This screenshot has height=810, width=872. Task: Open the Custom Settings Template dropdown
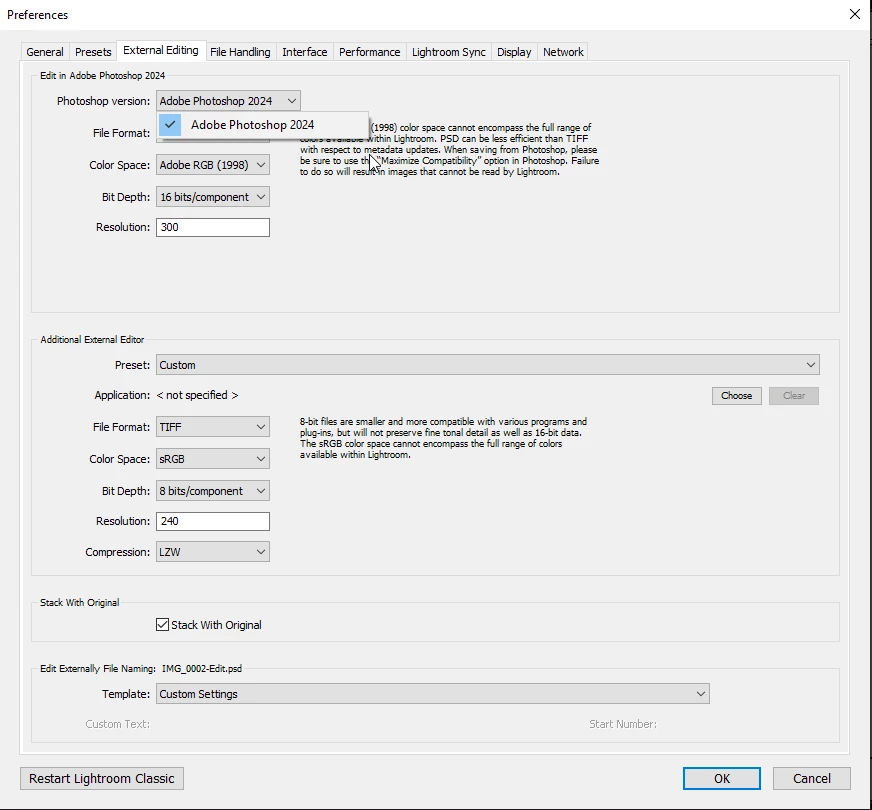[433, 694]
